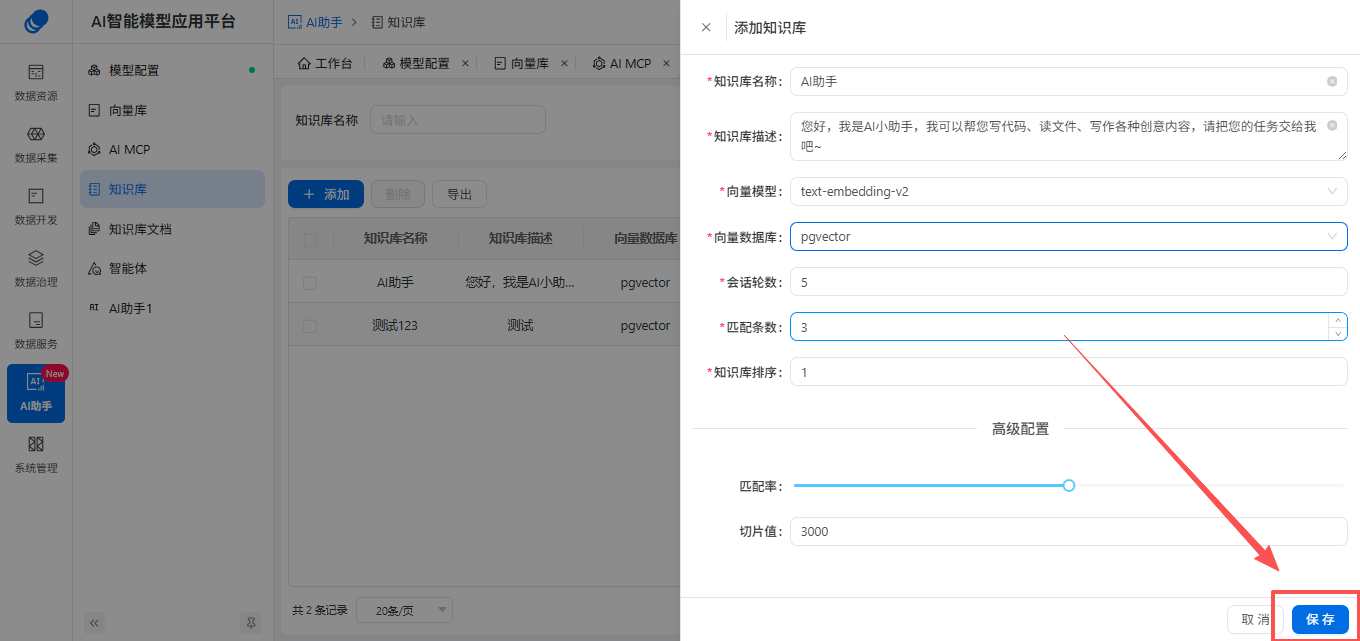Screen dimensions: 1360x641
Task: Click the 知识库描述 column header
Action: 520,239
